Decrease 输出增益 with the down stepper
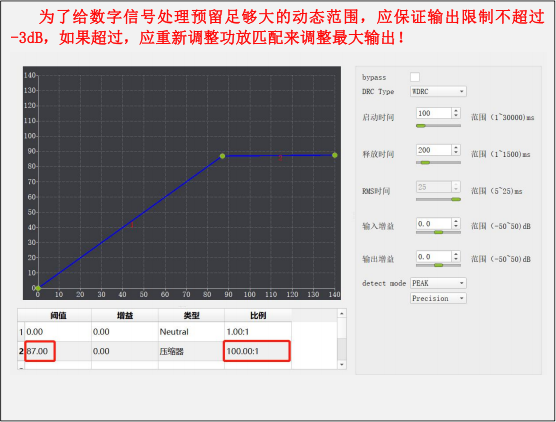Screen dimensions: 556x422 pos(456,259)
